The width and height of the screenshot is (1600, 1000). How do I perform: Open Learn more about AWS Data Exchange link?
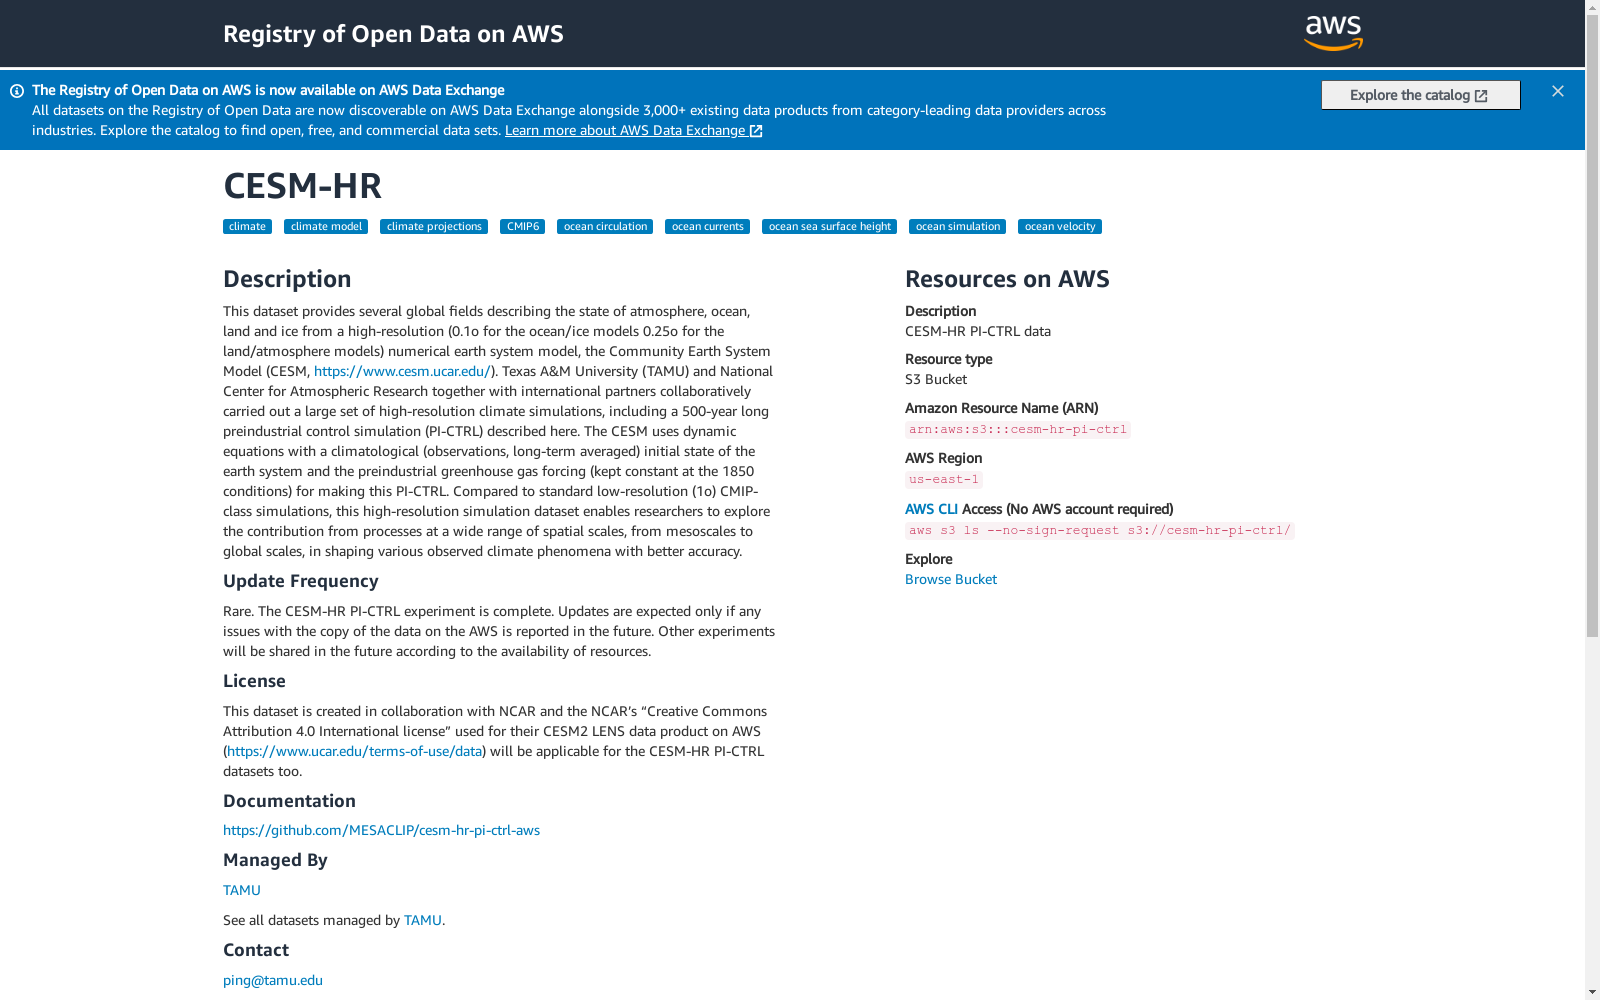pyautogui.click(x=634, y=130)
